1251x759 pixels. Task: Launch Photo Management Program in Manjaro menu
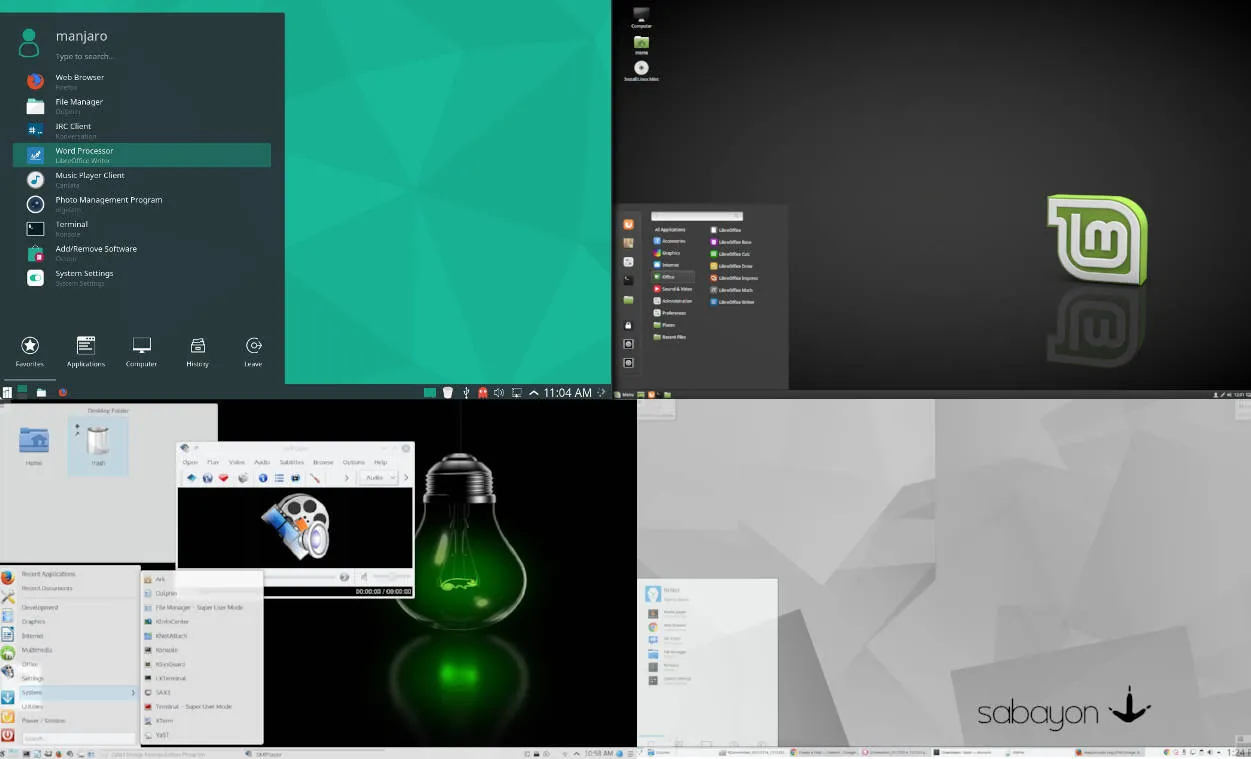(141, 204)
